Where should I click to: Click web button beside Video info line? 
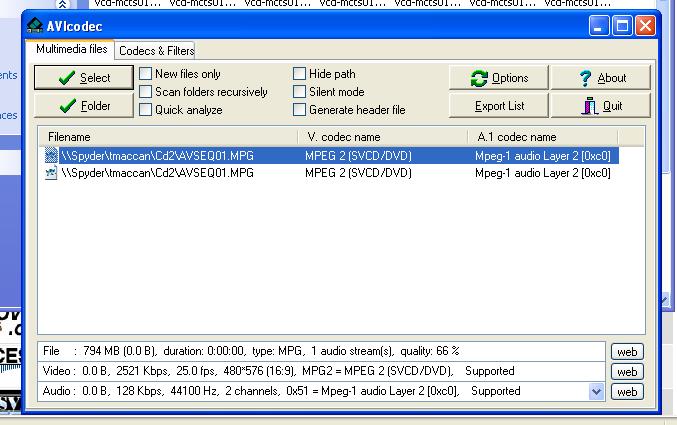coord(627,371)
